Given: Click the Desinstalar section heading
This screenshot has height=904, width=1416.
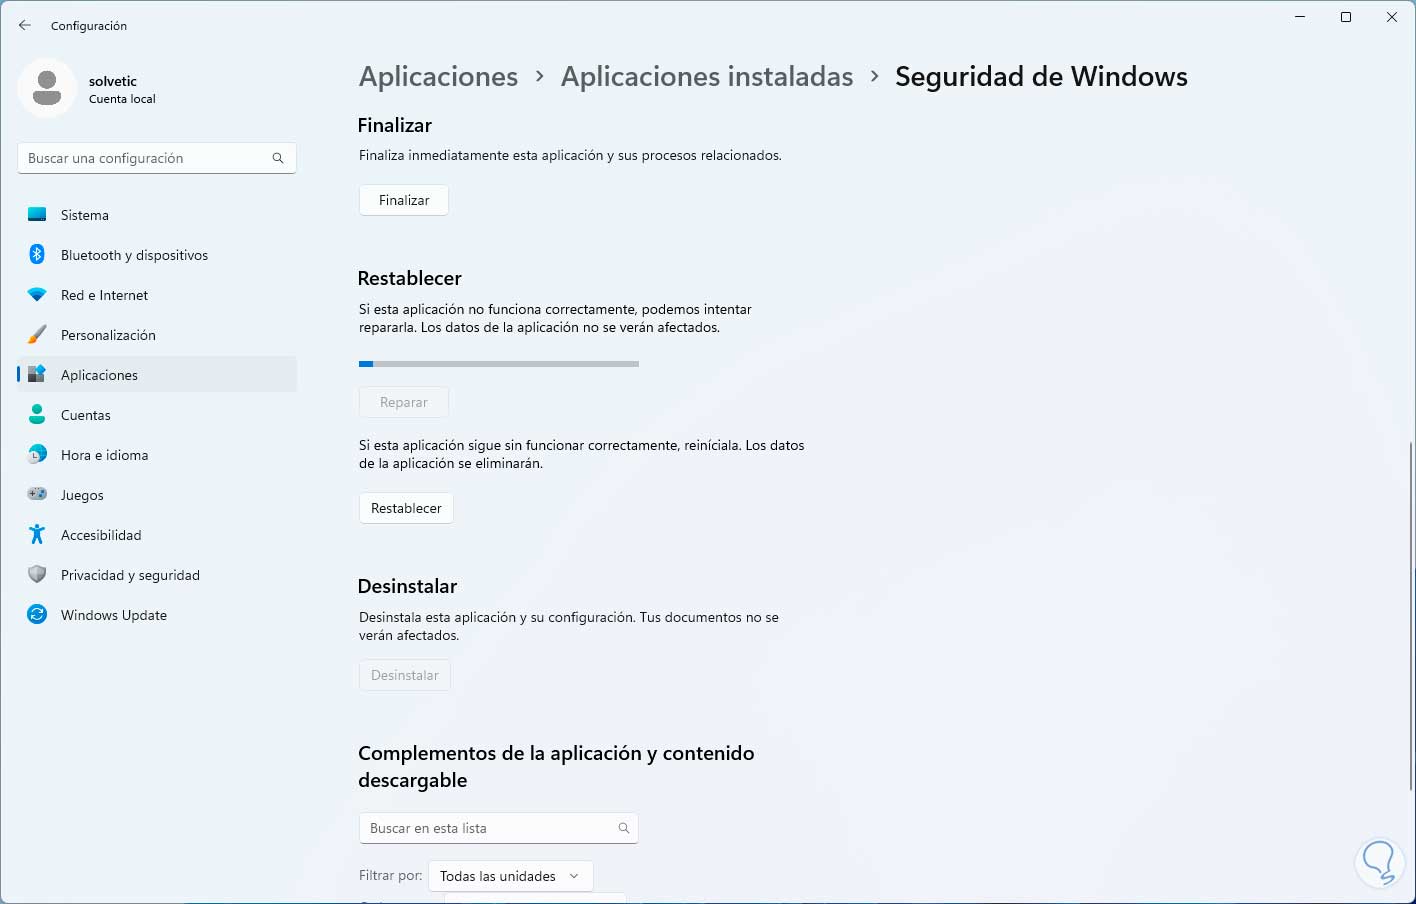Looking at the screenshot, I should [x=407, y=586].
